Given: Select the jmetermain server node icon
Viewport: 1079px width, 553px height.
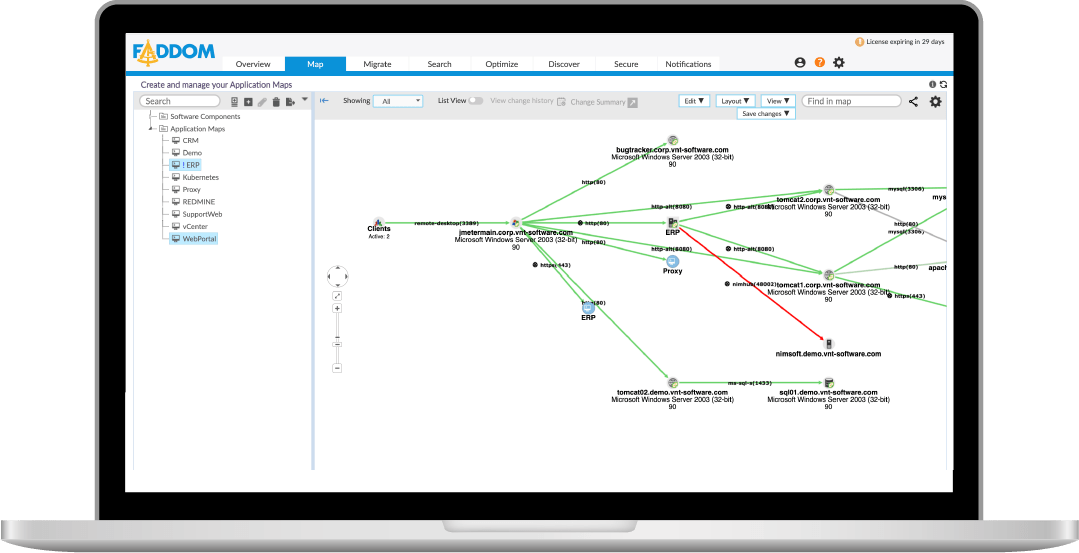Looking at the screenshot, I should pos(515,223).
